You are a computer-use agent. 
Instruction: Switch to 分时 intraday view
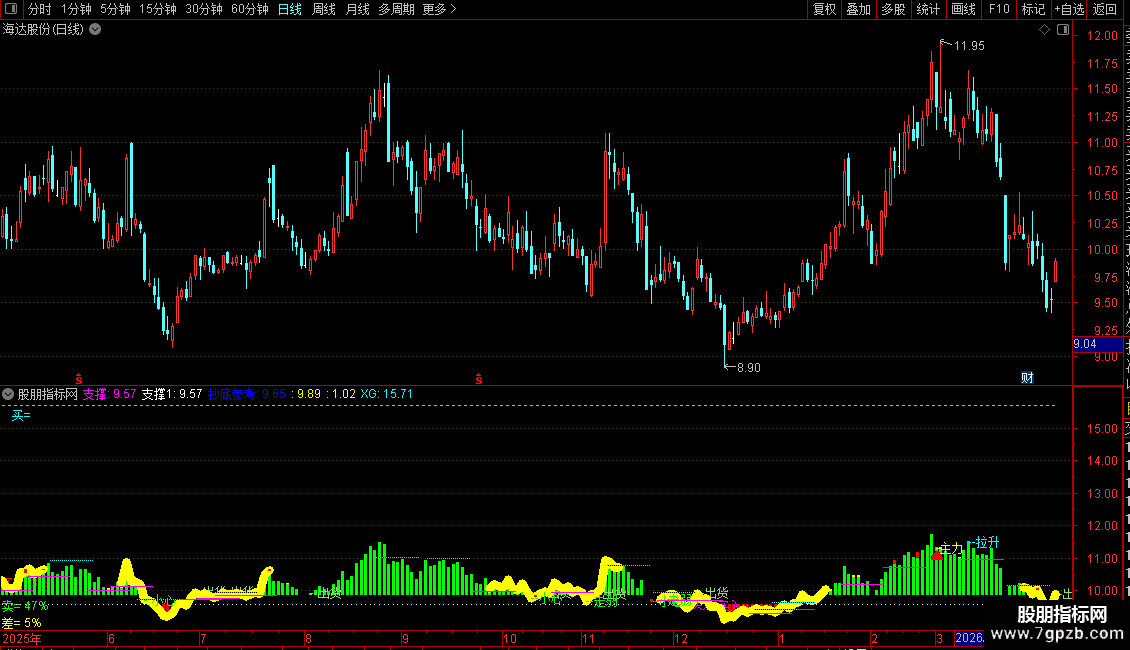40,9
